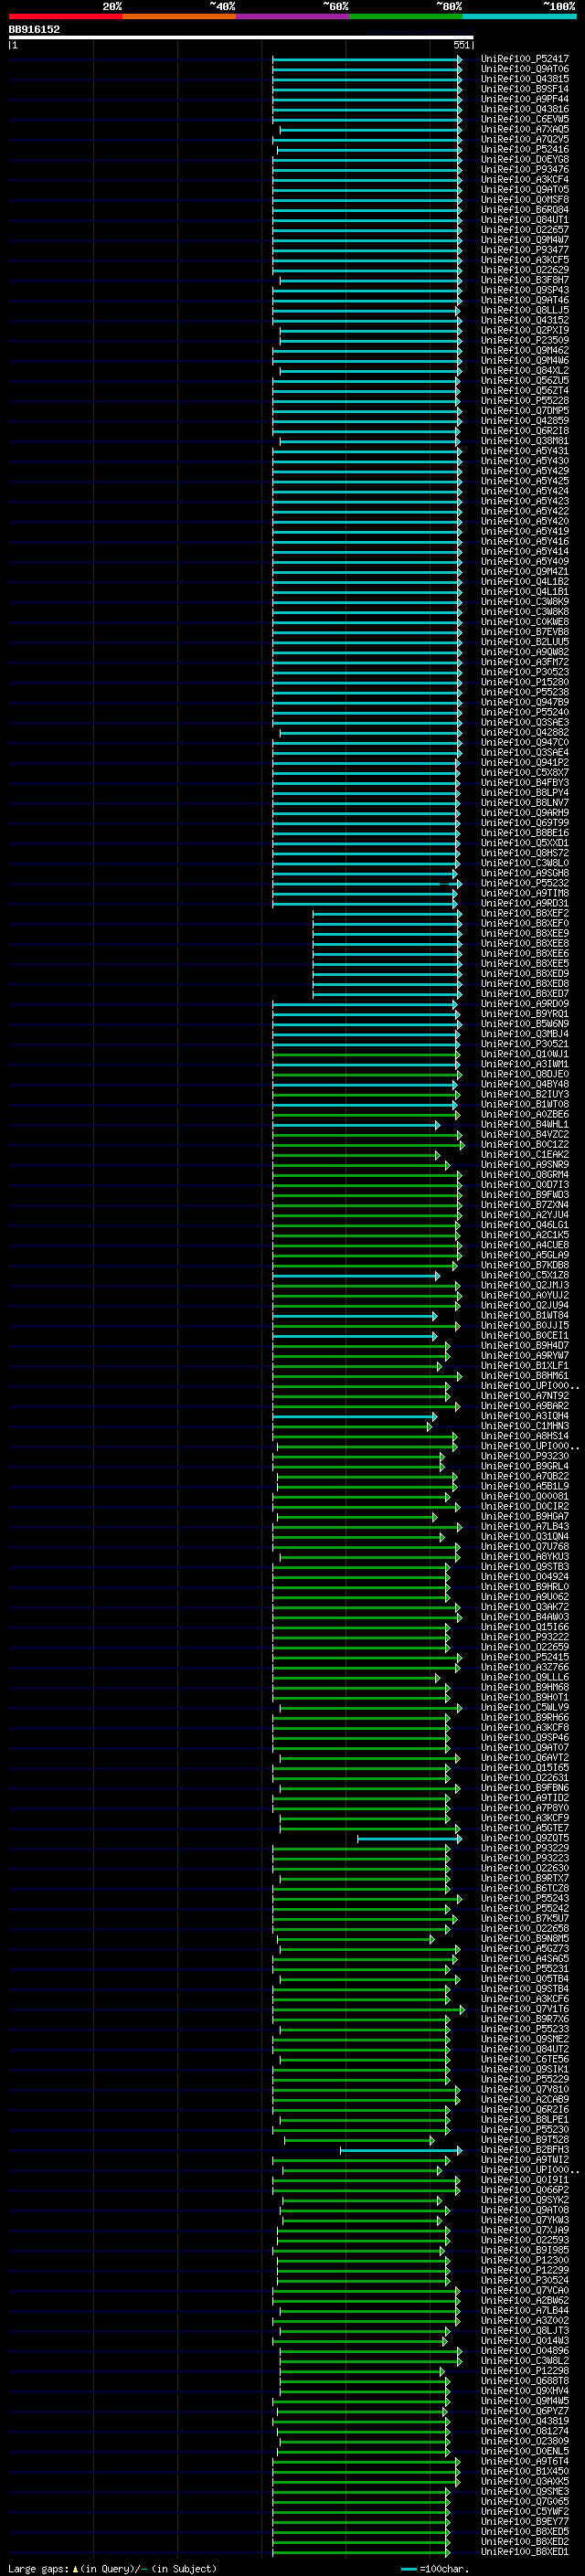Click the cyan ~100% identity color bar
Screen dimensions: 585x2576
tap(520, 16)
